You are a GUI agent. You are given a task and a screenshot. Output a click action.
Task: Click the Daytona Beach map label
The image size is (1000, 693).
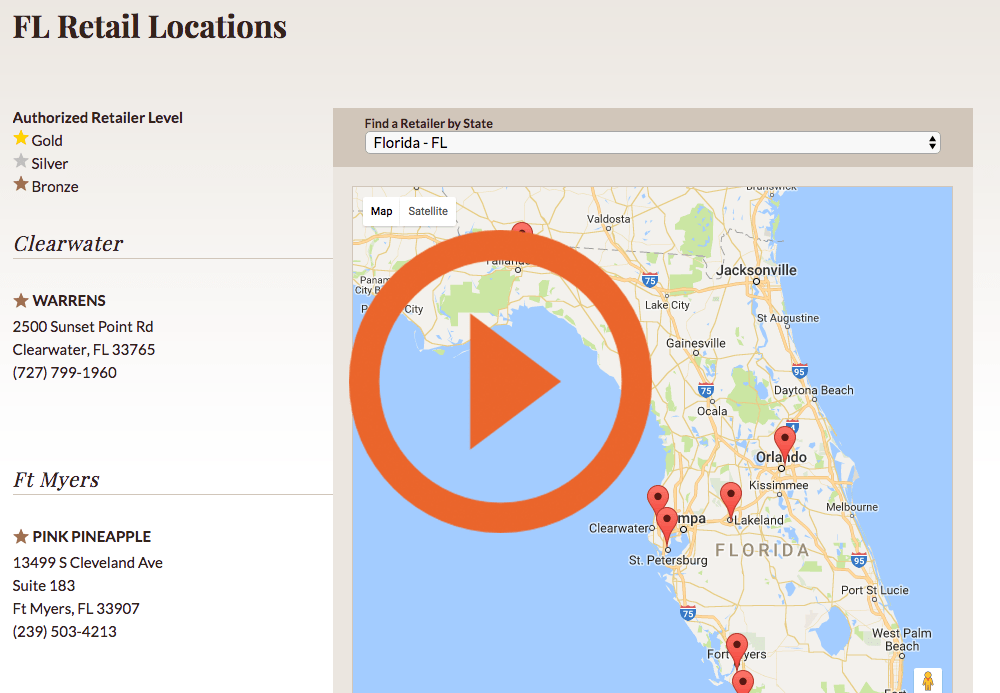click(814, 390)
